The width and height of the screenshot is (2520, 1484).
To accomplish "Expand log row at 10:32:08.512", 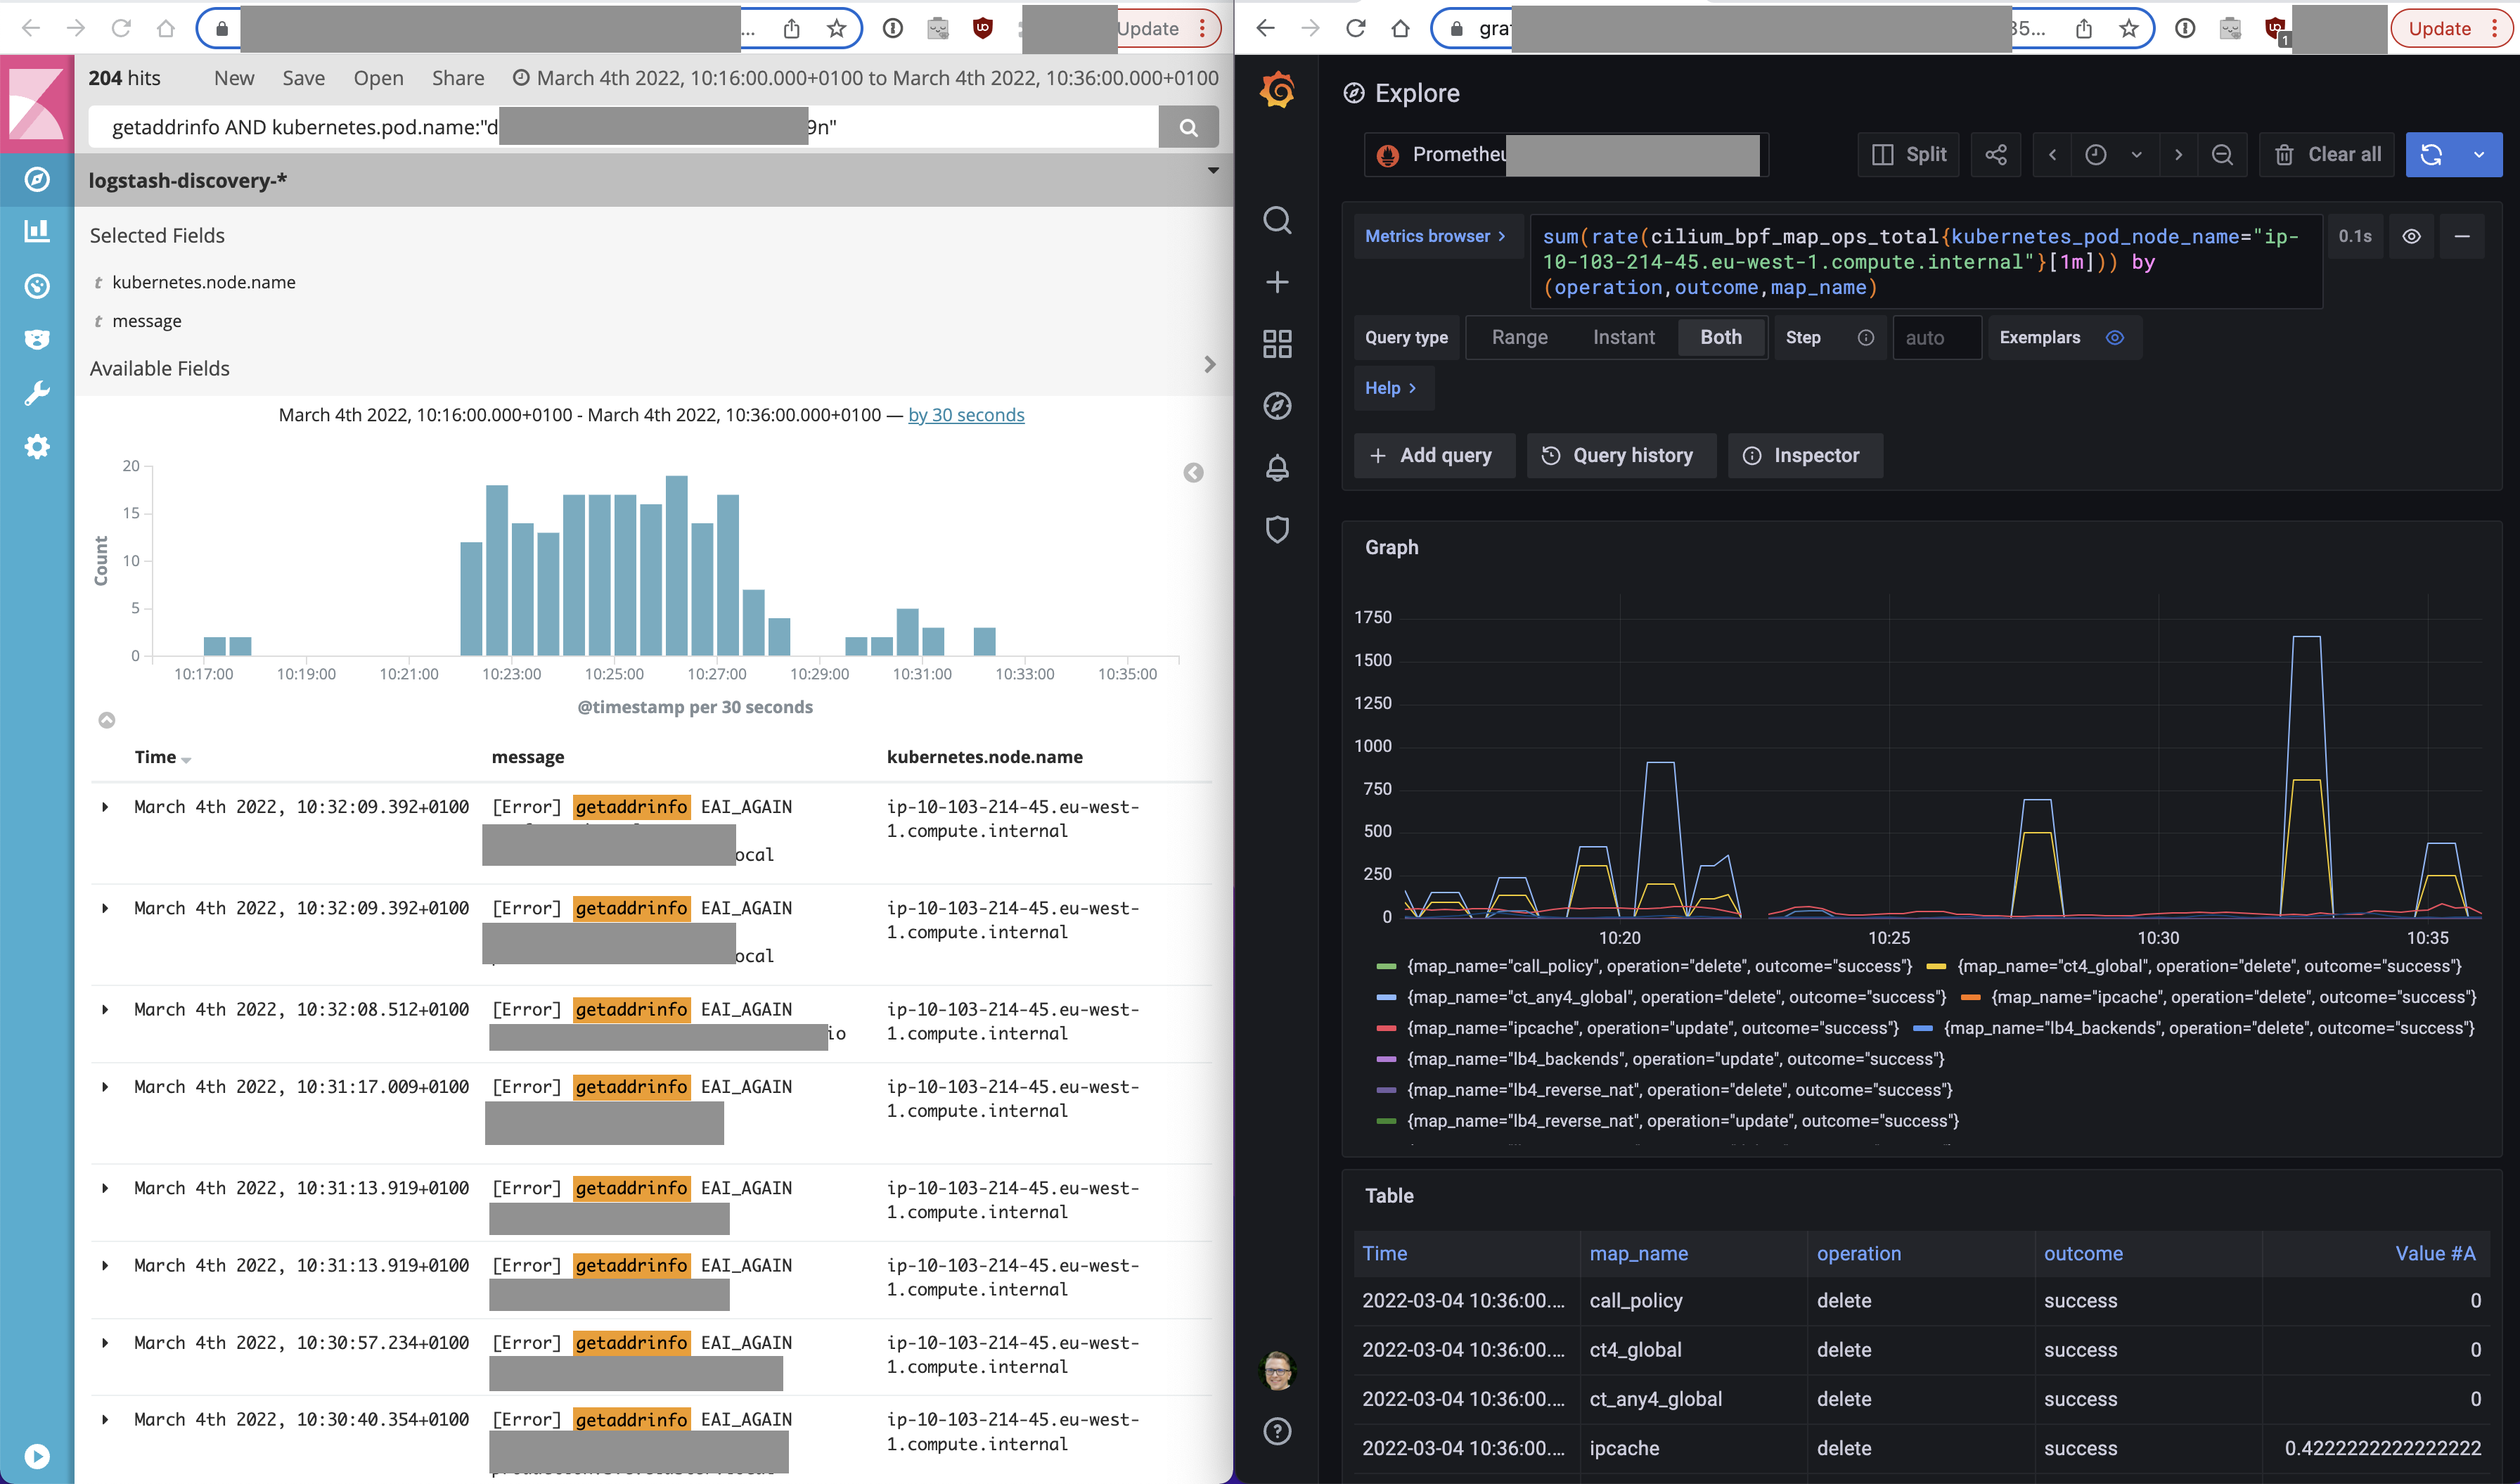I will 105,1010.
